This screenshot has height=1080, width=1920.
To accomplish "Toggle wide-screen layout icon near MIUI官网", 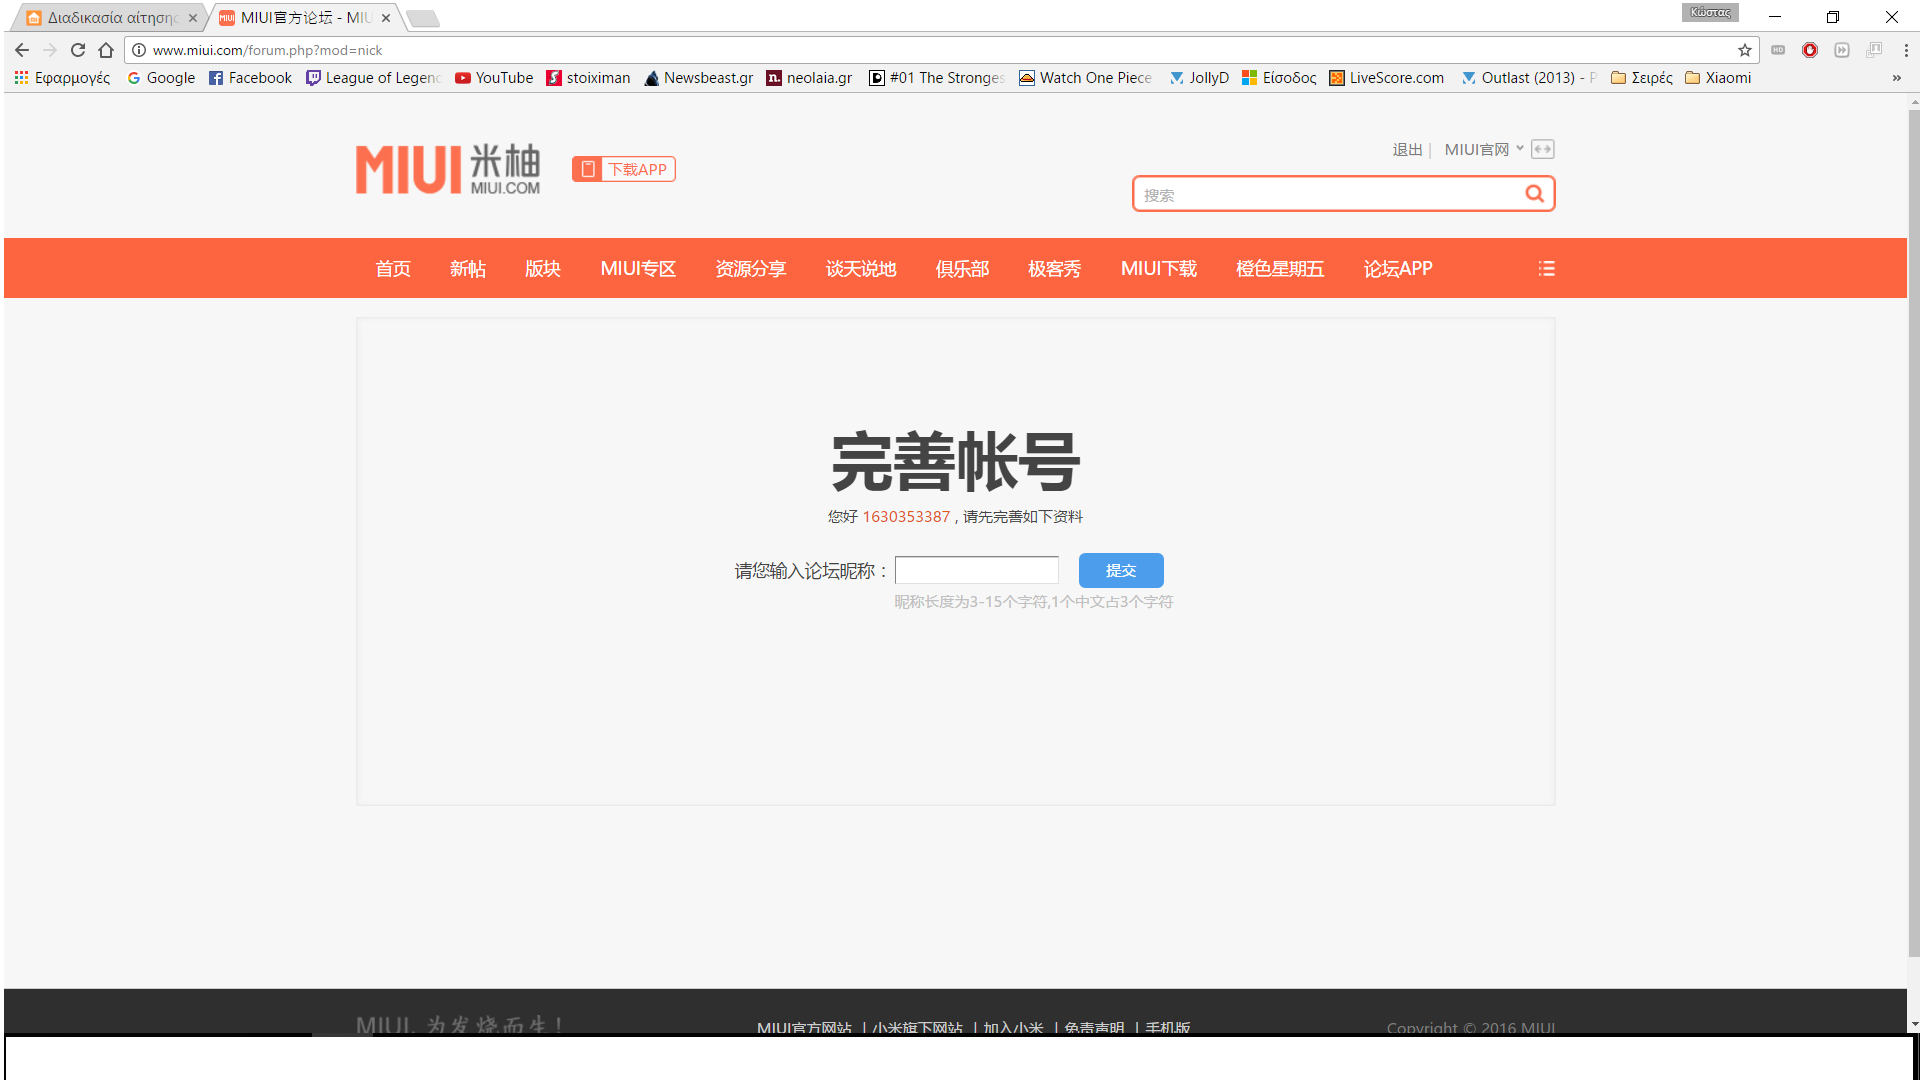I will tap(1542, 149).
